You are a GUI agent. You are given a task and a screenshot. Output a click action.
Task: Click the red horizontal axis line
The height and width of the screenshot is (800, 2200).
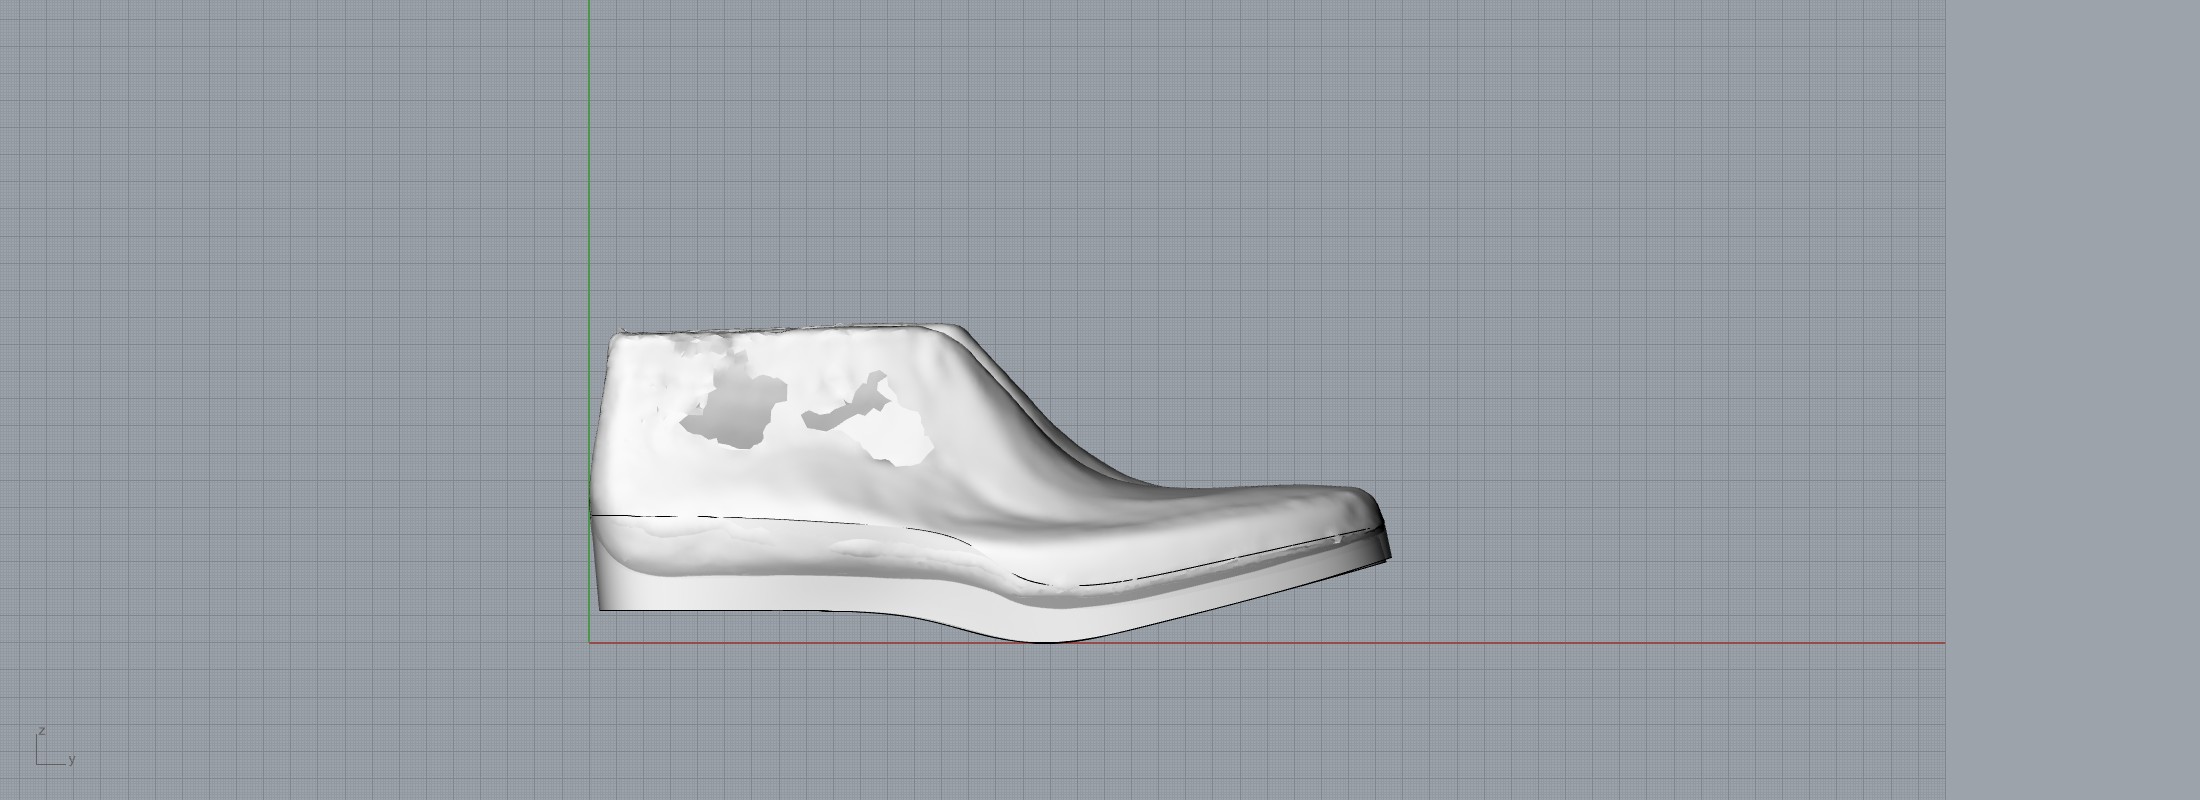point(1600,643)
